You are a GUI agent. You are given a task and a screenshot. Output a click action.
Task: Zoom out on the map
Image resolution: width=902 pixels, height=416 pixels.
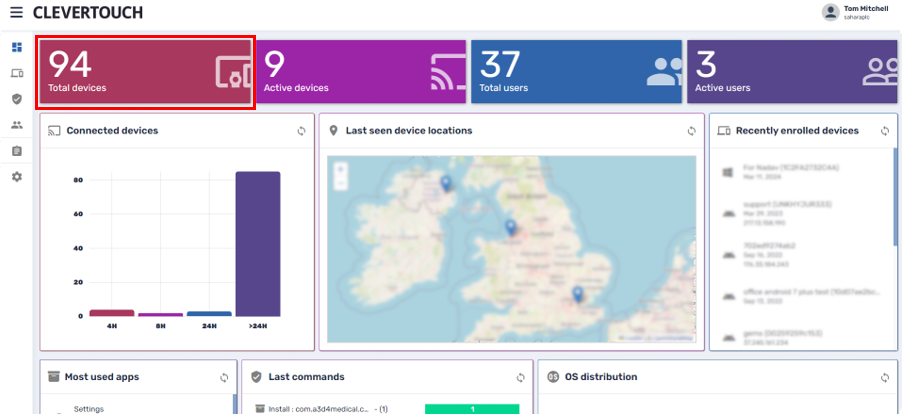341,183
